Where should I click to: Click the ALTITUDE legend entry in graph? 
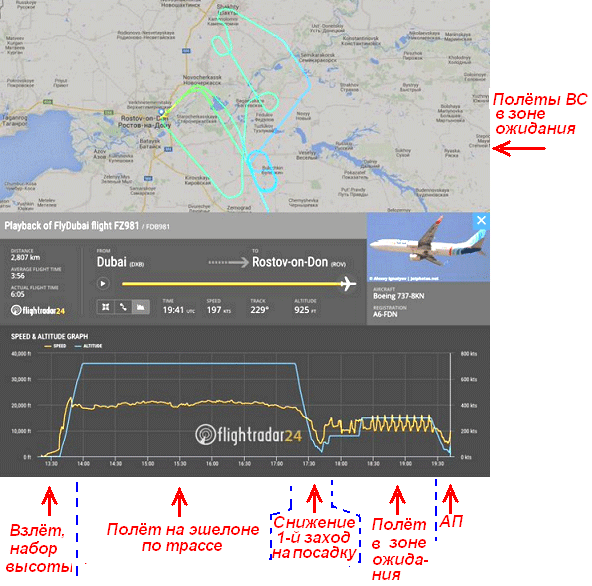[89, 346]
